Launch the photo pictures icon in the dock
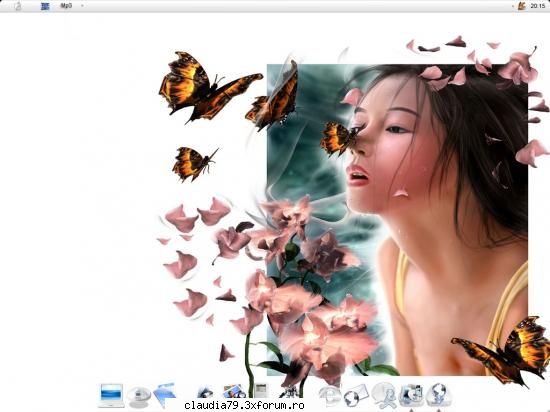 tap(234, 392)
